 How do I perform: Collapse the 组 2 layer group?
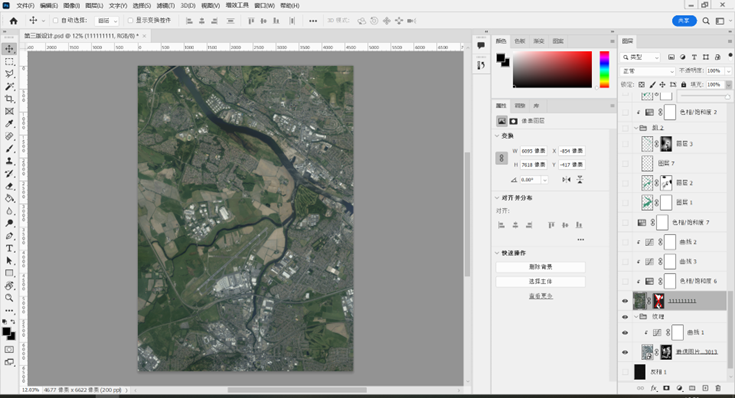[637, 128]
